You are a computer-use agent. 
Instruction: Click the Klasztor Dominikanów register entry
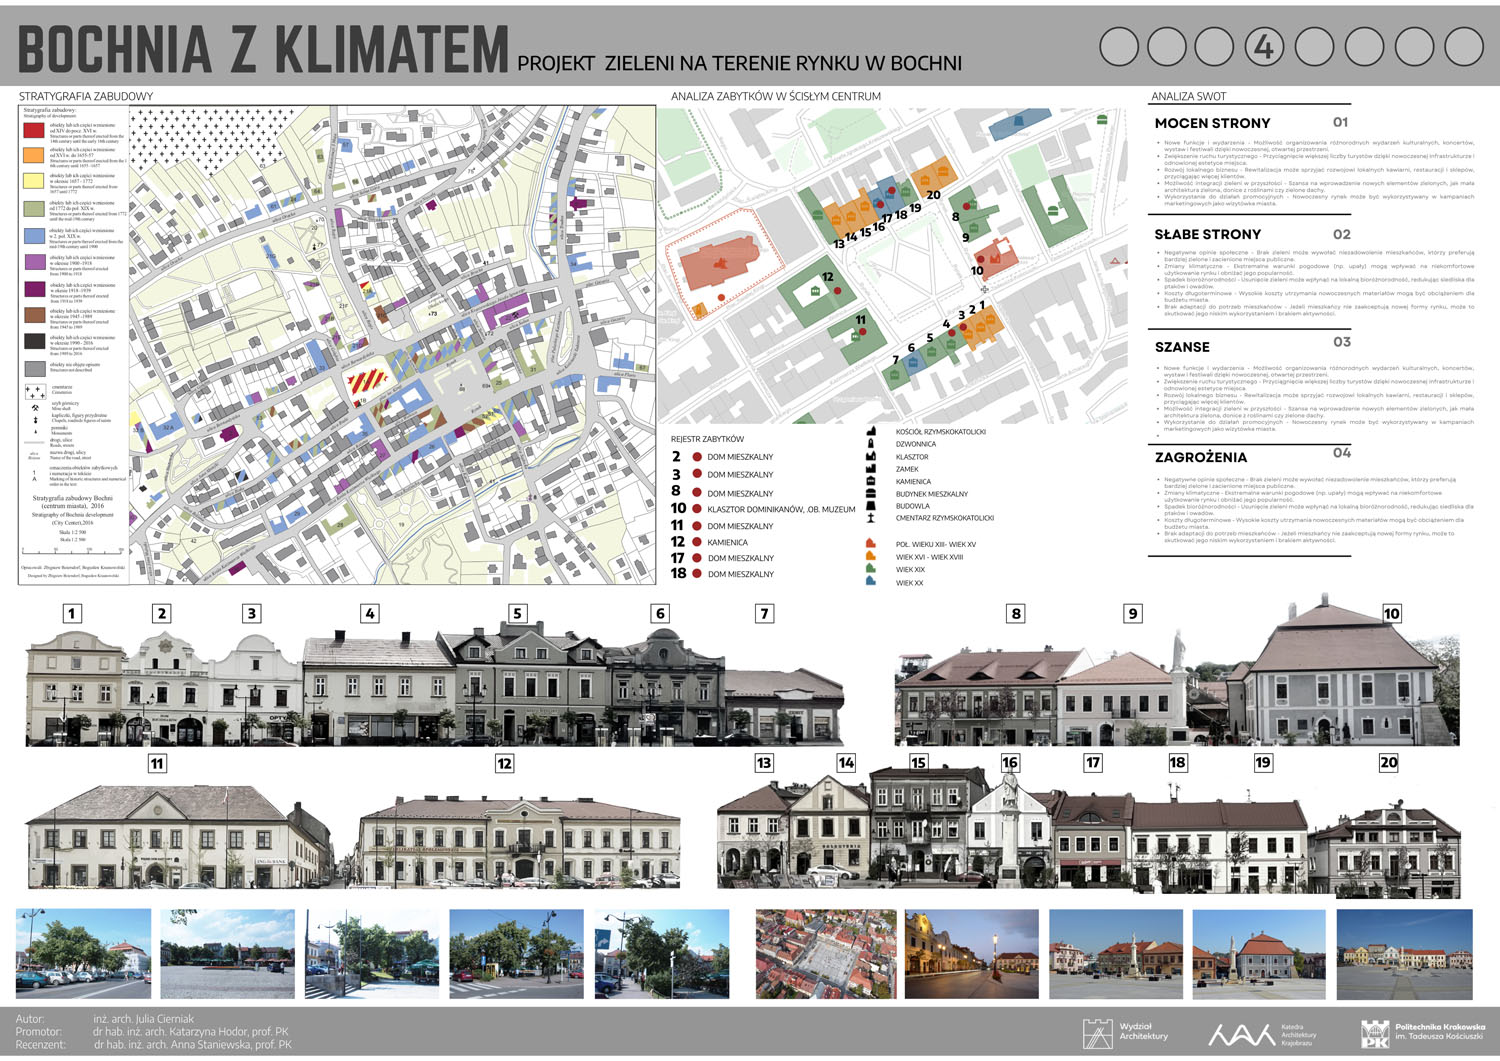pos(780,509)
